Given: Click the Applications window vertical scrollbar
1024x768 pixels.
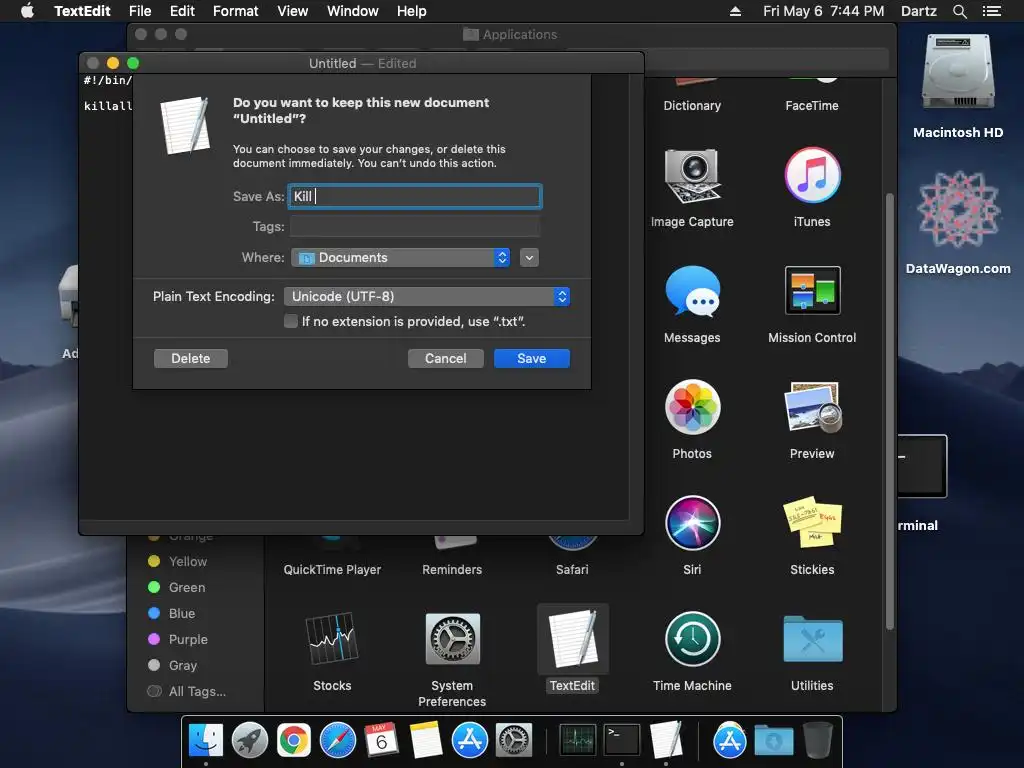Looking at the screenshot, I should point(889,411).
